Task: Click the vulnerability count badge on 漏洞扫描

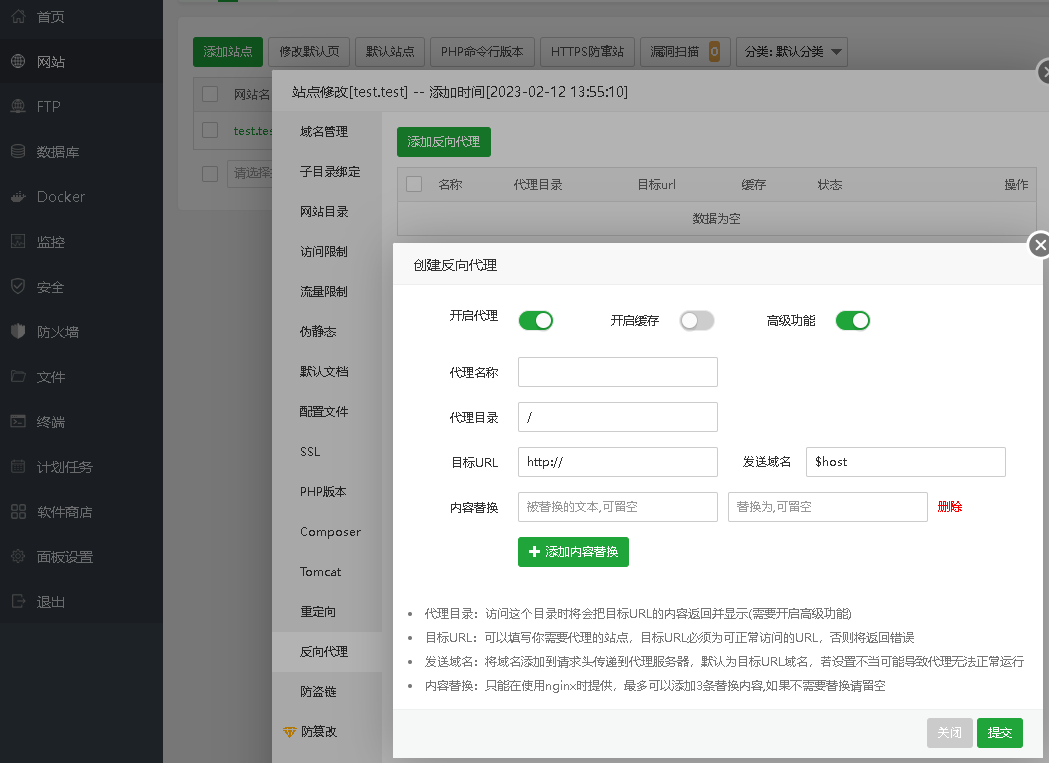Action: point(714,52)
